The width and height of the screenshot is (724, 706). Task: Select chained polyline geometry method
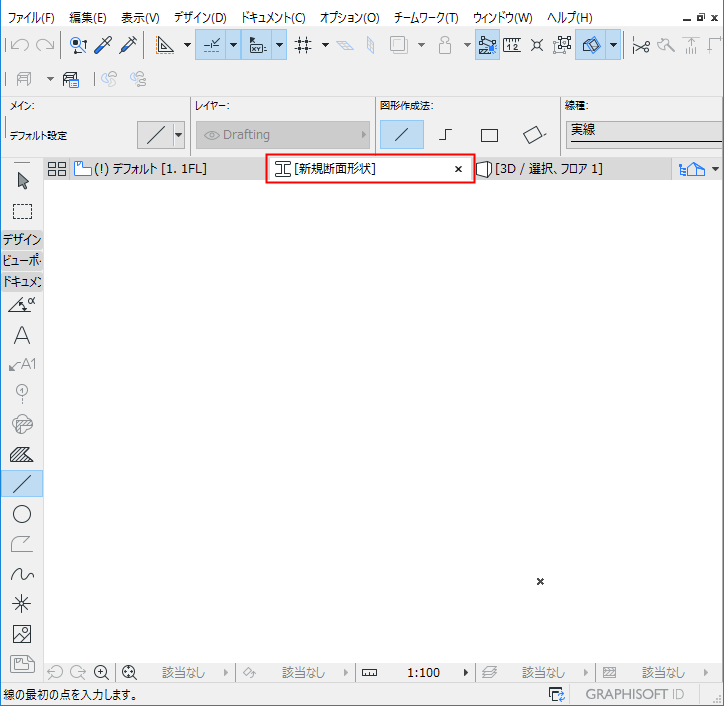[445, 135]
